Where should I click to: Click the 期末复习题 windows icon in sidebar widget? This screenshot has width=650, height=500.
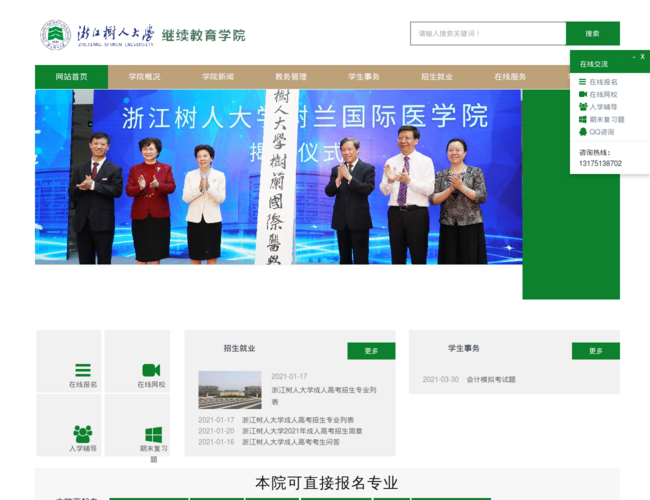tap(582, 119)
